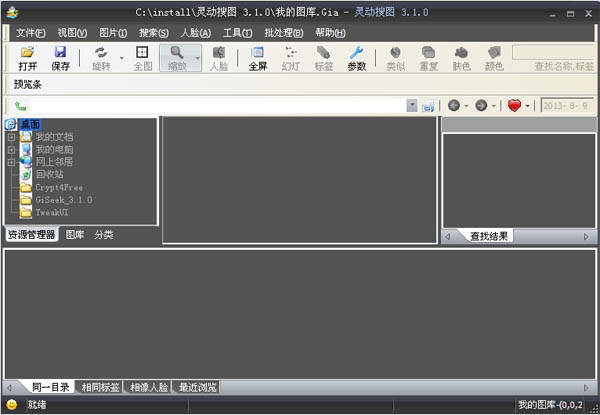Screen dimensions: 600x415
Task: Click the search name/tag input field
Action: pyautogui.click(x=555, y=52)
